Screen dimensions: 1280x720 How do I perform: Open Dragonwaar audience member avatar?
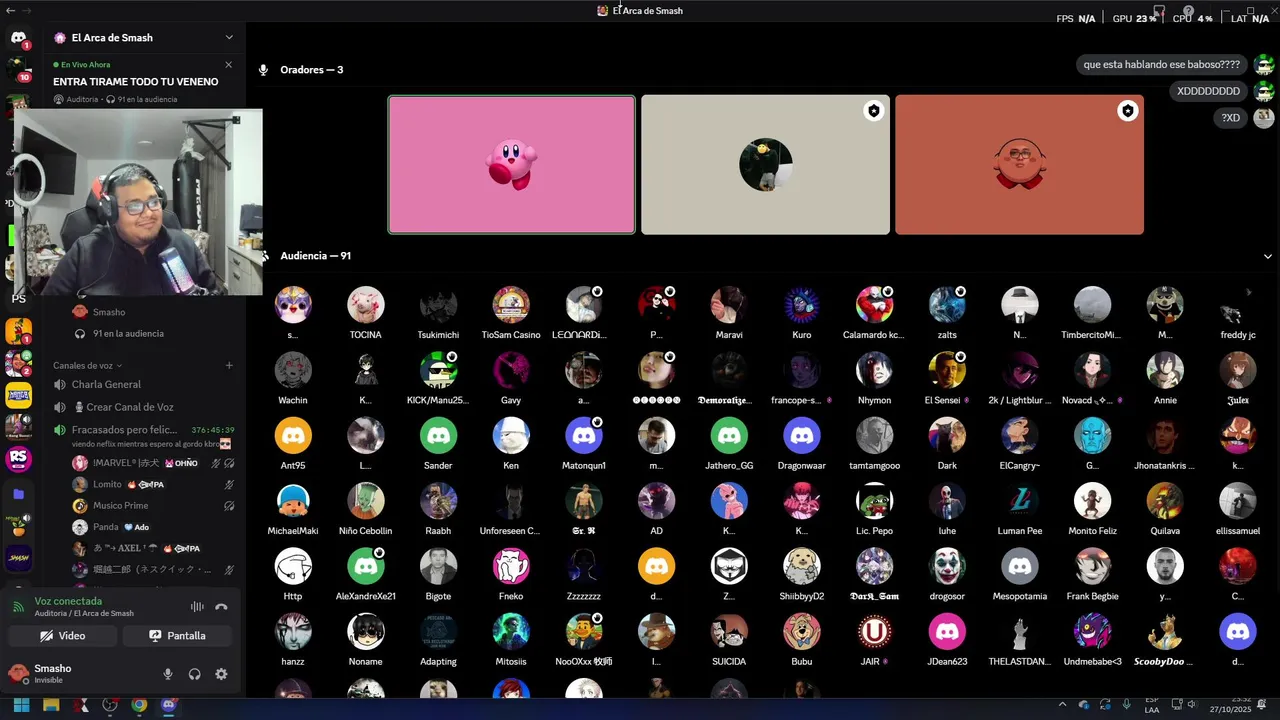(x=802, y=436)
